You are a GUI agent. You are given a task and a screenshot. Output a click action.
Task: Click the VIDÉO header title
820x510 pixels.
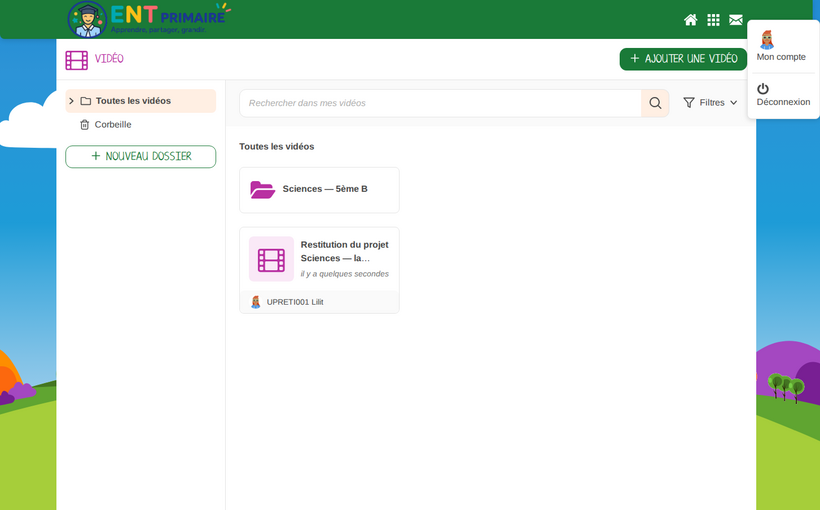(x=109, y=59)
